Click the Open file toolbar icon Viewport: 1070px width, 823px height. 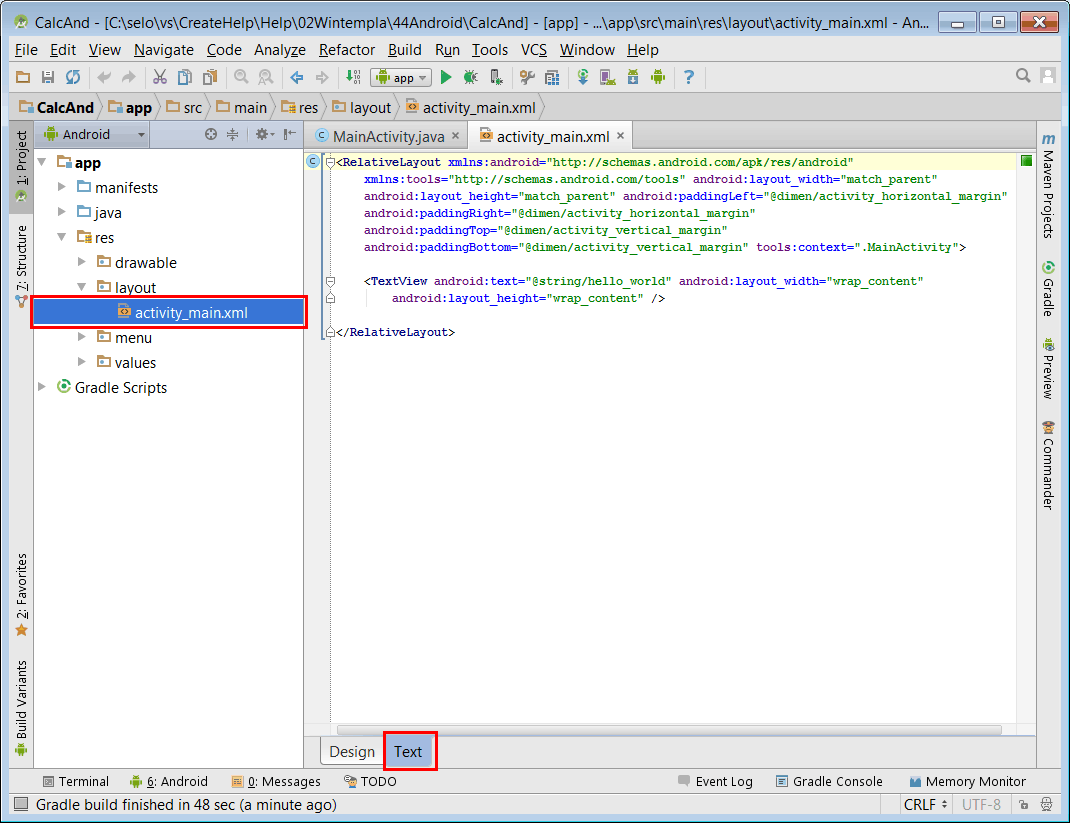pyautogui.click(x=23, y=77)
